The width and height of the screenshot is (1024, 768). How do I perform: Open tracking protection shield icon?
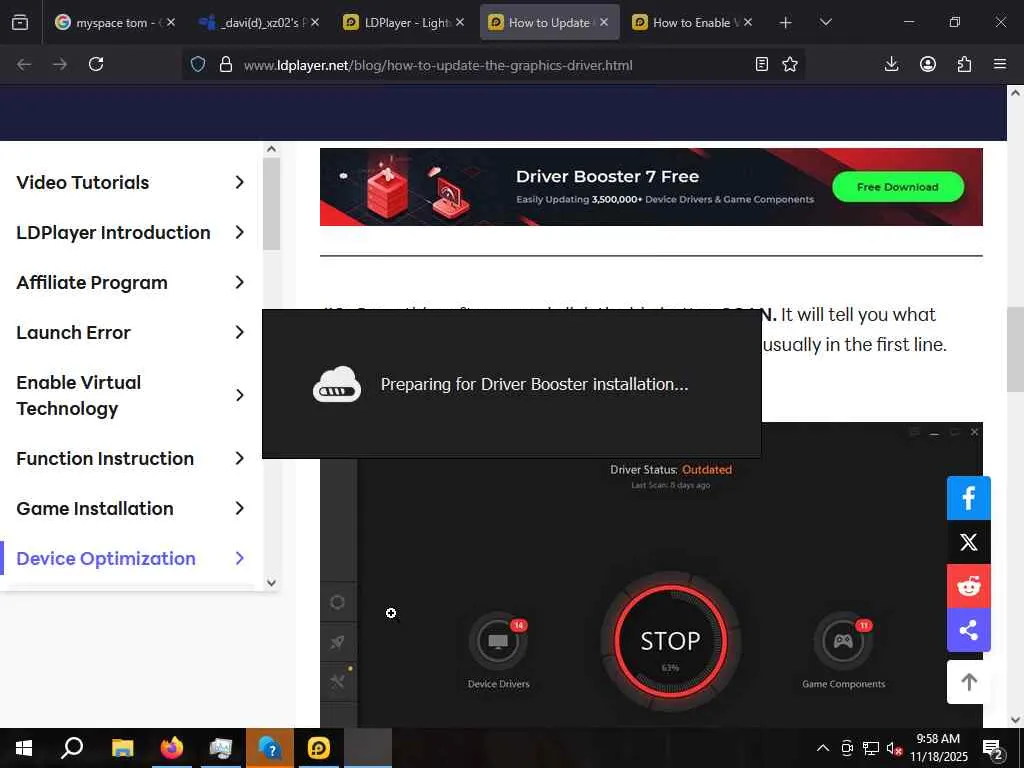(198, 64)
